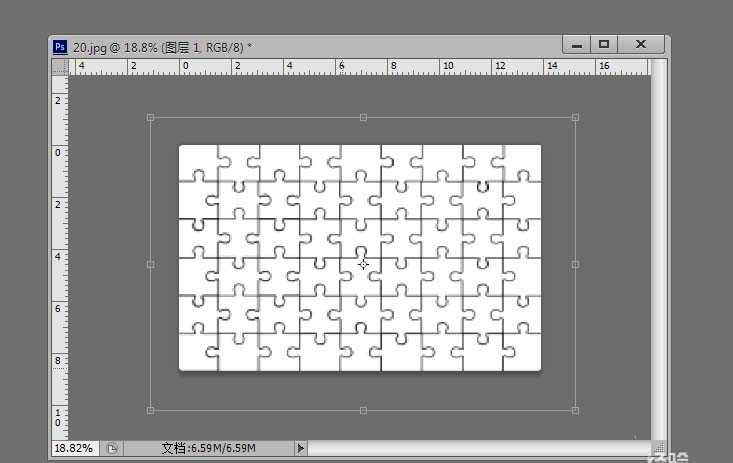Image resolution: width=733 pixels, height=463 pixels.
Task: Minimize the 20.jpg document window
Action: coord(576,45)
